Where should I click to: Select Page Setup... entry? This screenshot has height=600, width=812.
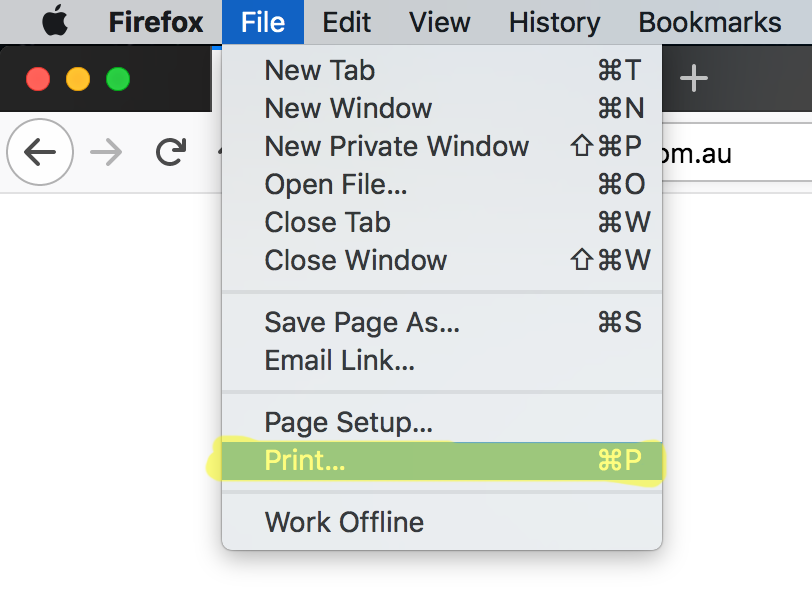(442, 422)
